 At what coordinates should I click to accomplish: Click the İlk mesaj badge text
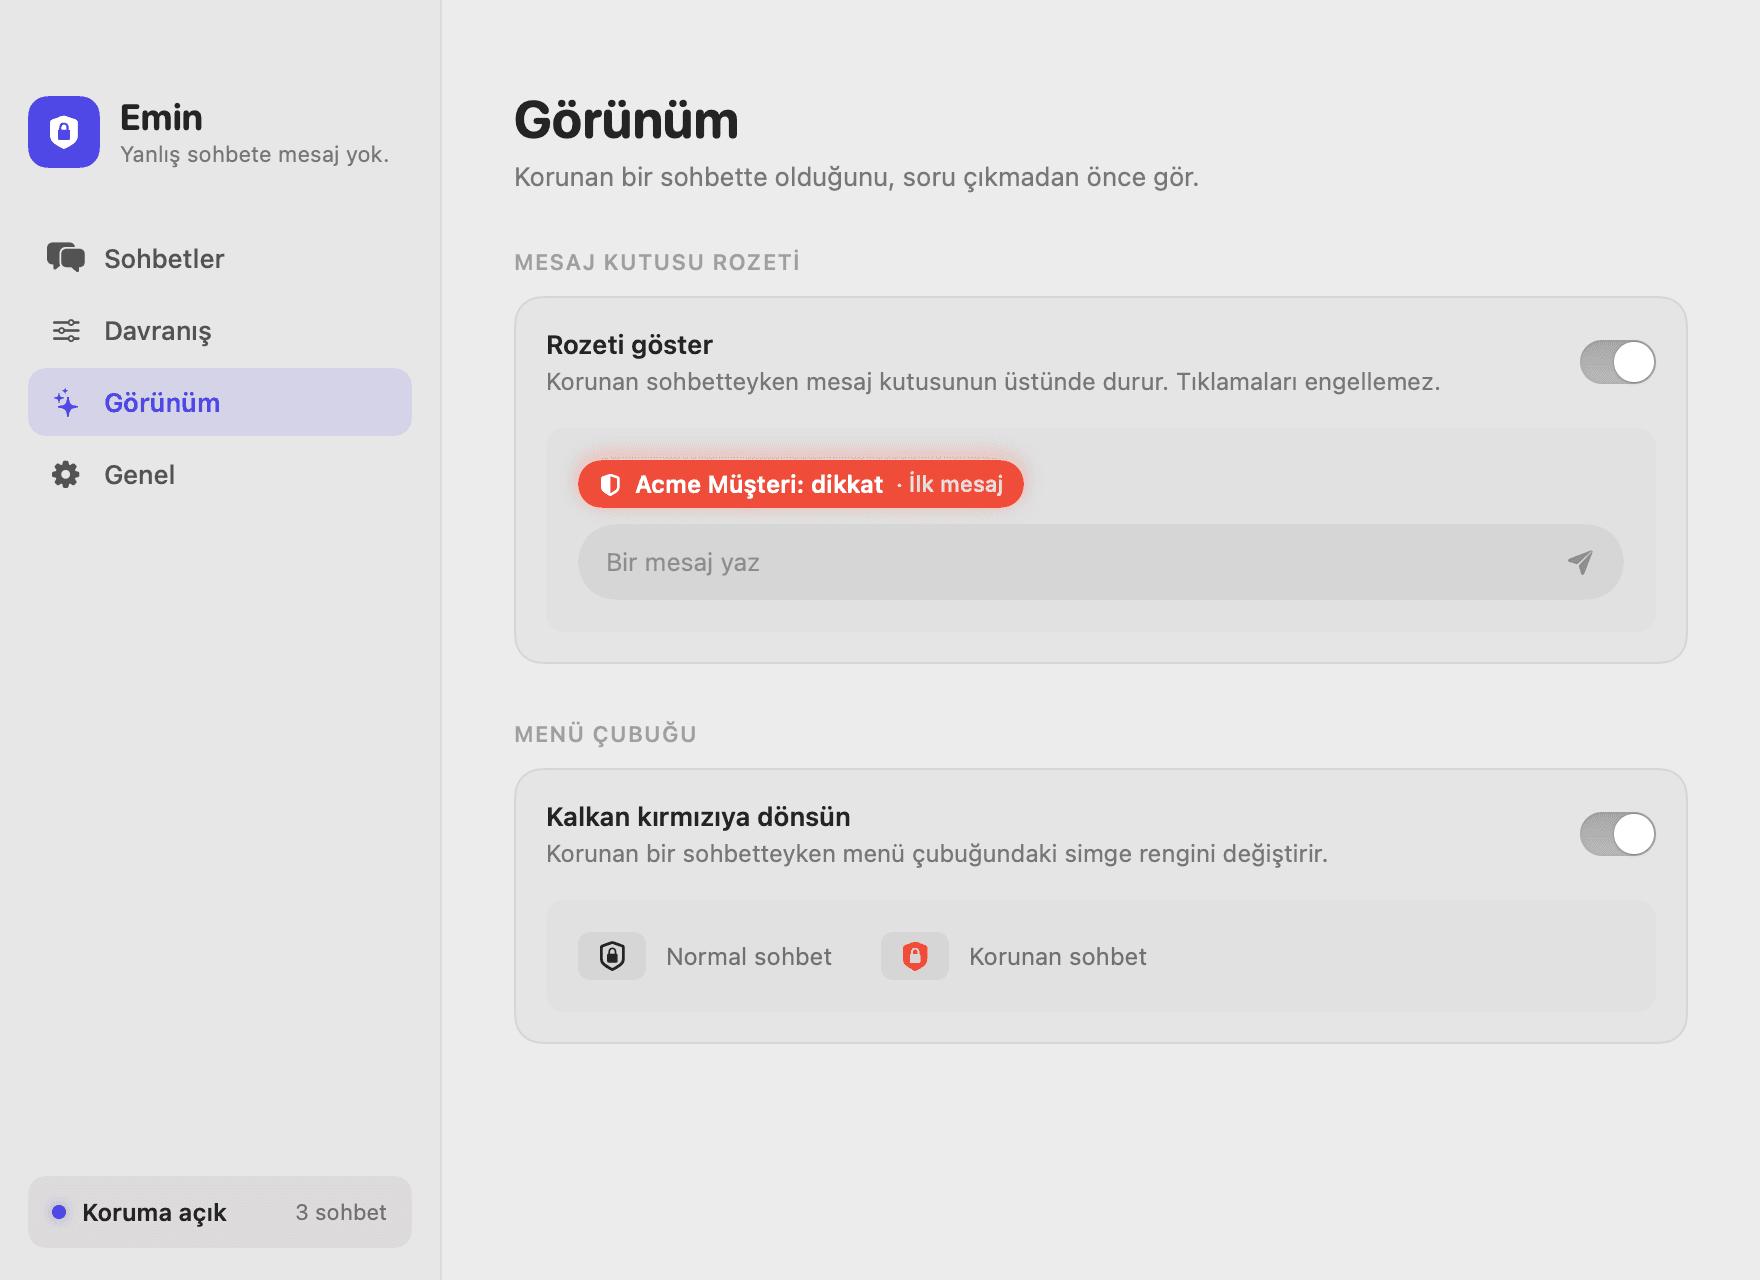[x=956, y=484]
